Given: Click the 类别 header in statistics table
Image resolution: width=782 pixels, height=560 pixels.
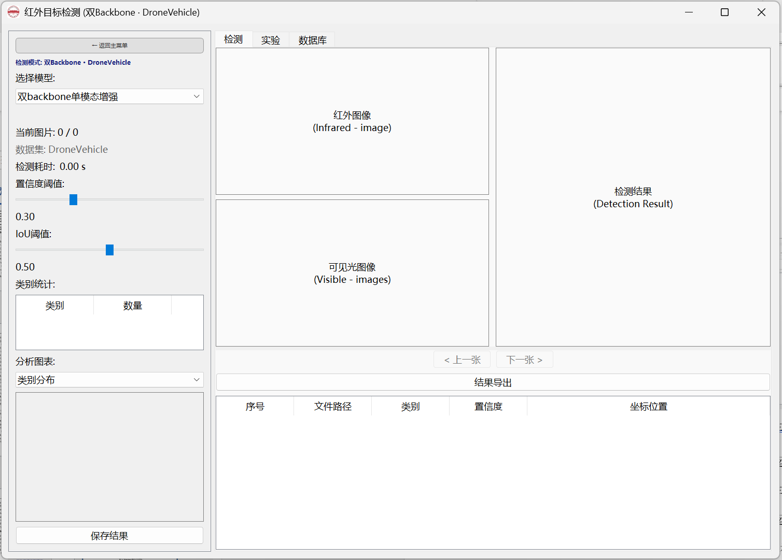Looking at the screenshot, I should tap(55, 306).
